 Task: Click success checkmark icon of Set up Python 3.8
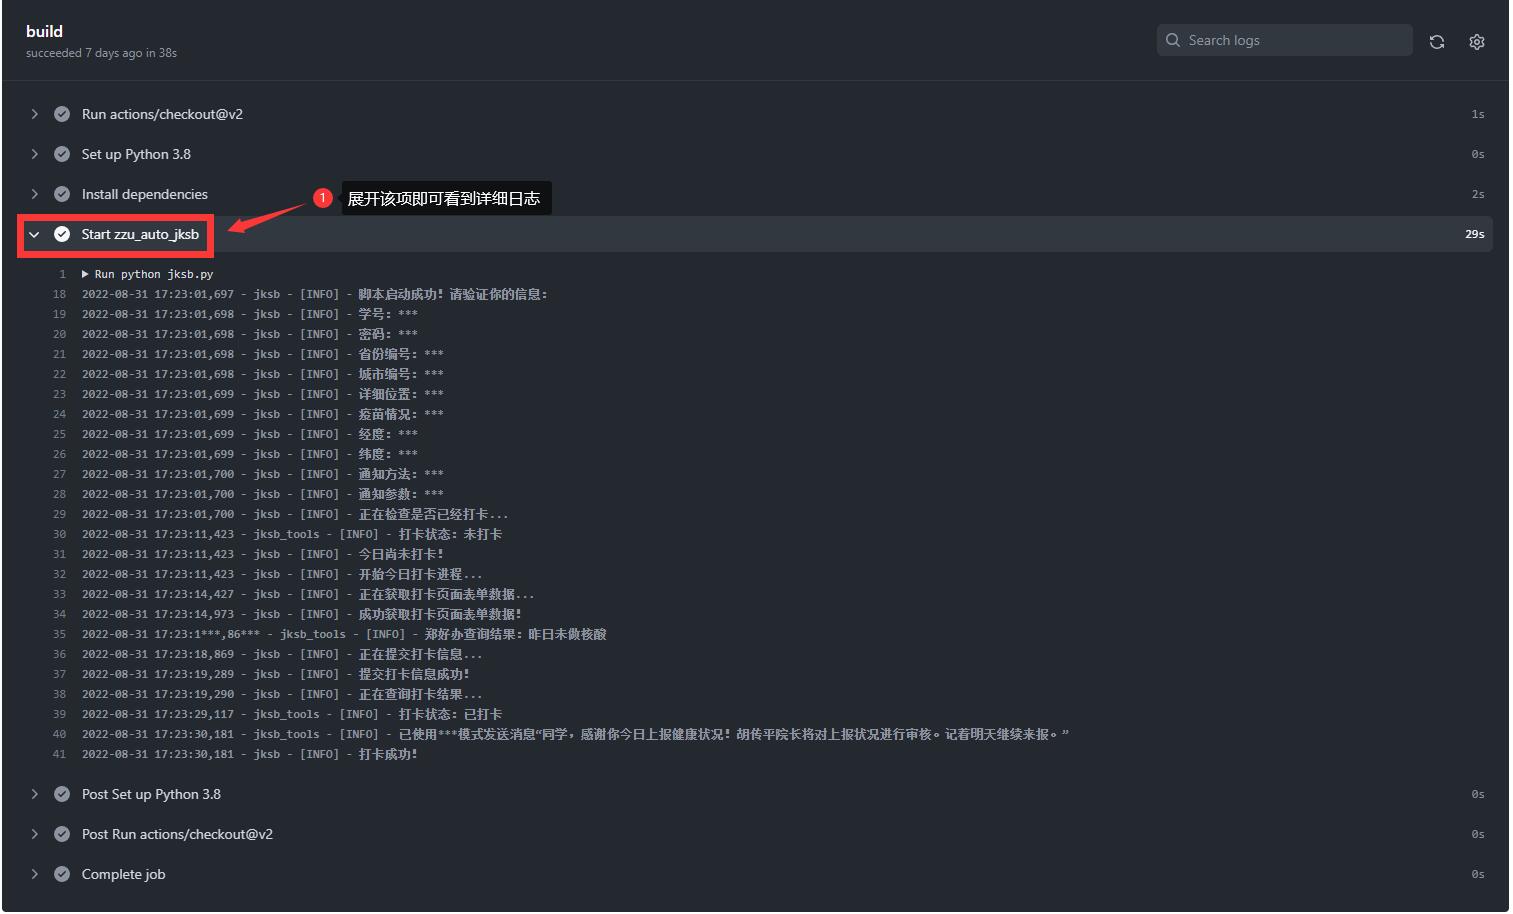62,154
